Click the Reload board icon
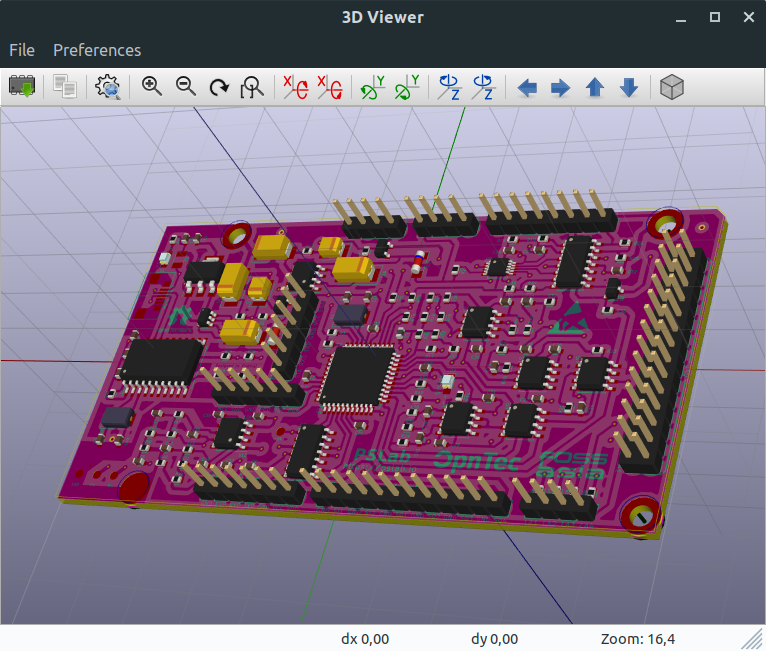 (x=22, y=88)
